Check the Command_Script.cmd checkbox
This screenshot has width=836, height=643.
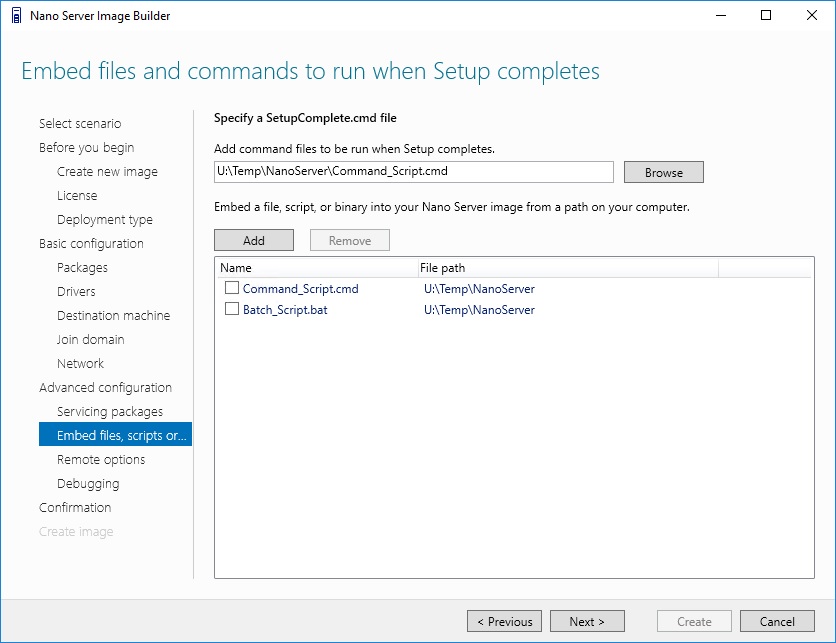[231, 288]
